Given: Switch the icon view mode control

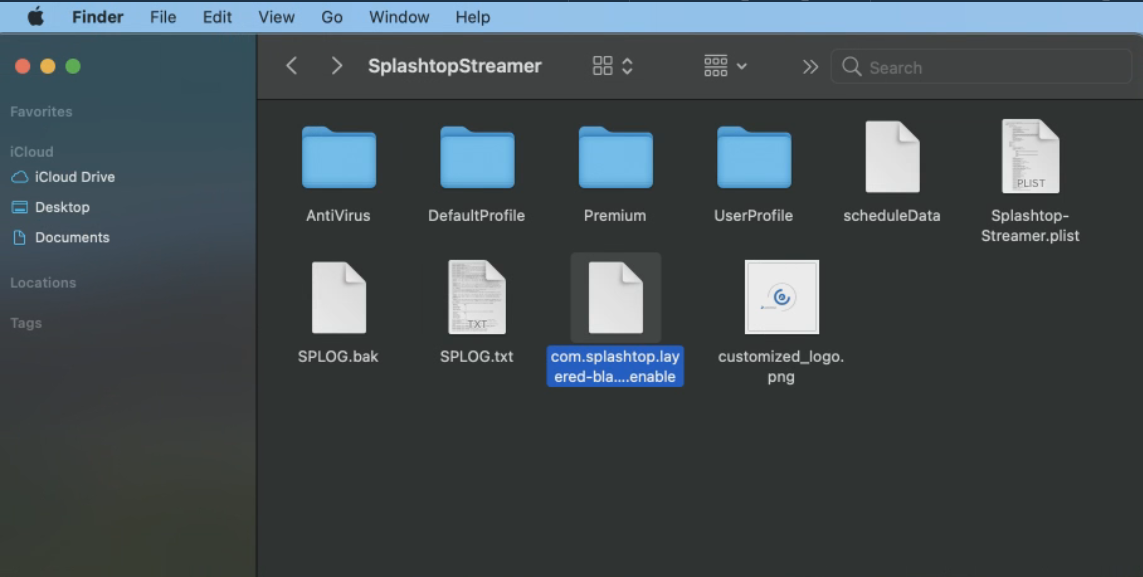Looking at the screenshot, I should pyautogui.click(x=612, y=66).
